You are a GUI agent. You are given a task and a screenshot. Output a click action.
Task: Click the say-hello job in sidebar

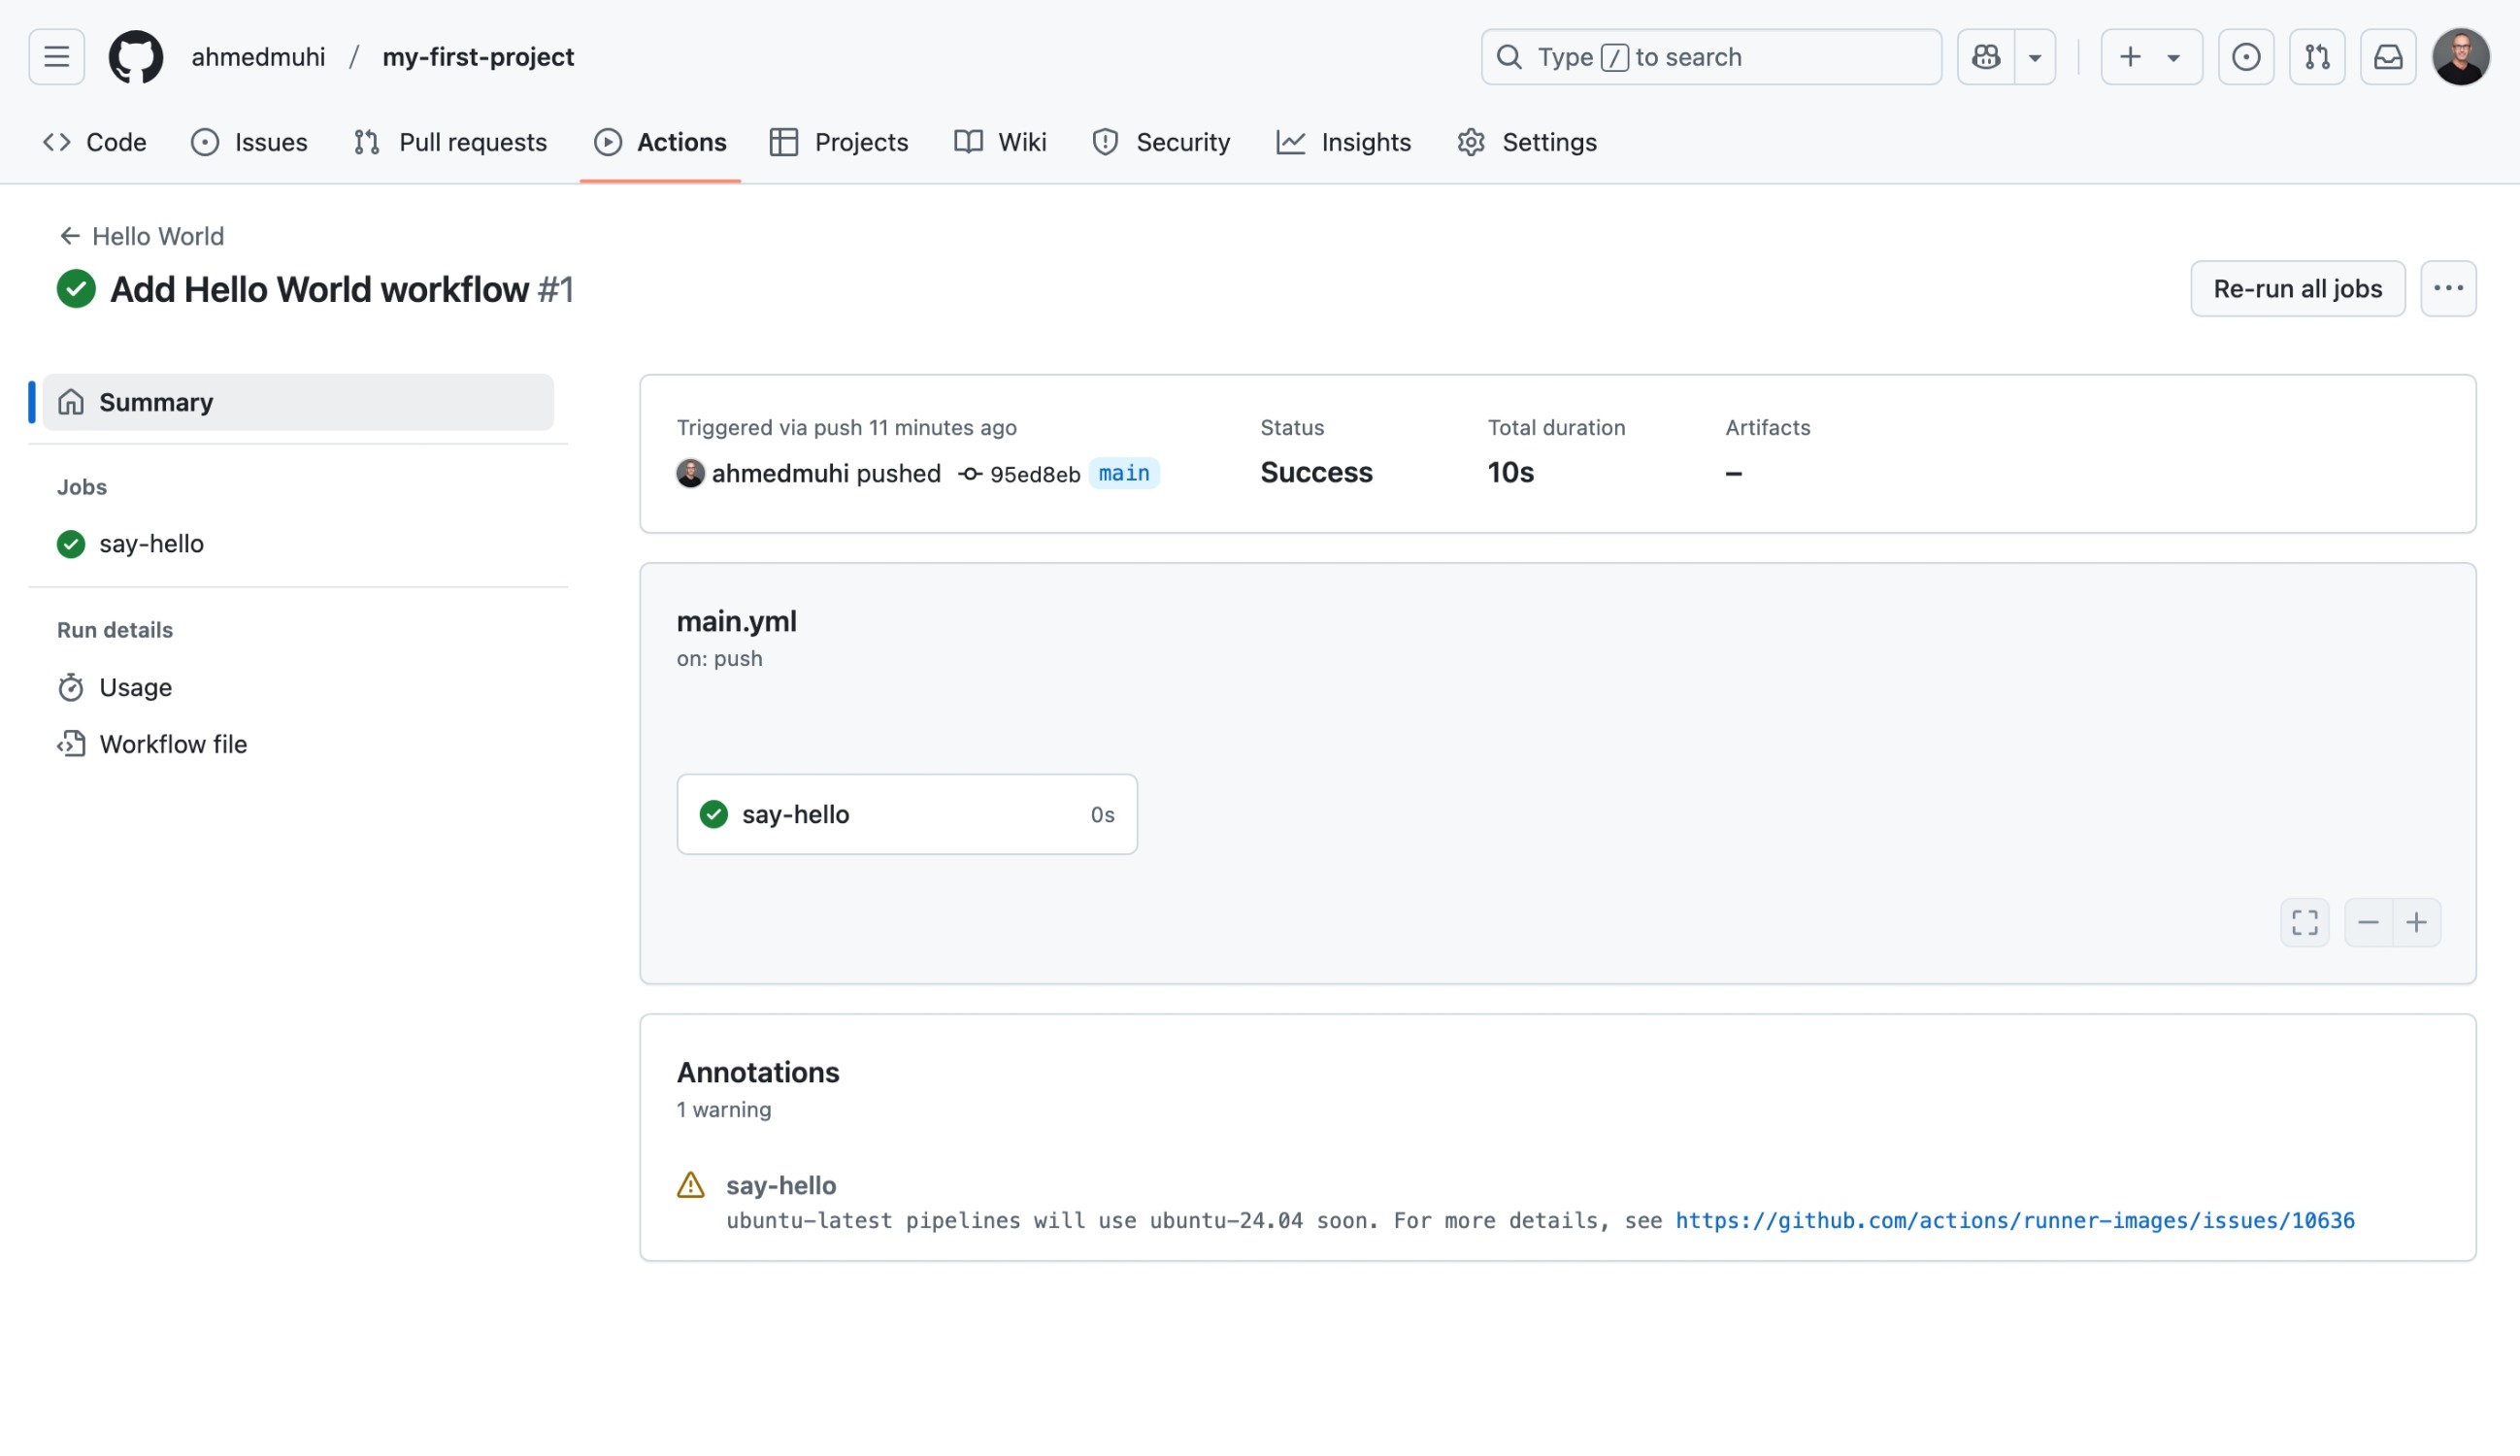coord(150,543)
